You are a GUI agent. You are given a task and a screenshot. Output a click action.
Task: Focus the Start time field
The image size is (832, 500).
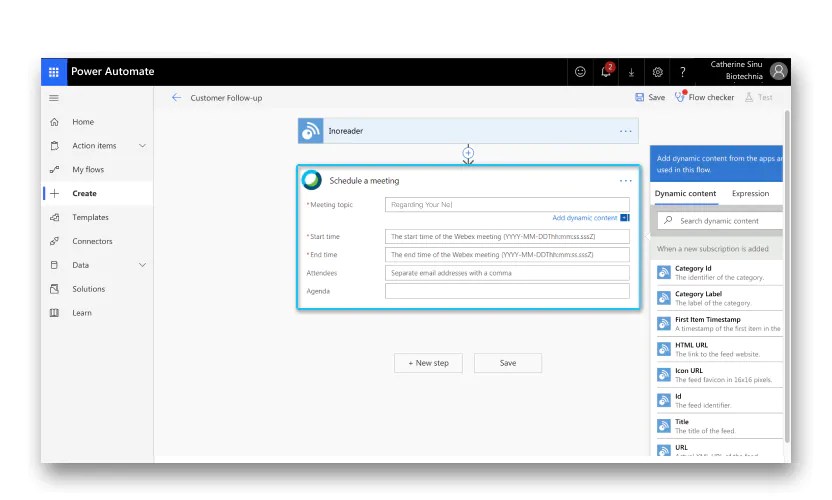click(507, 236)
